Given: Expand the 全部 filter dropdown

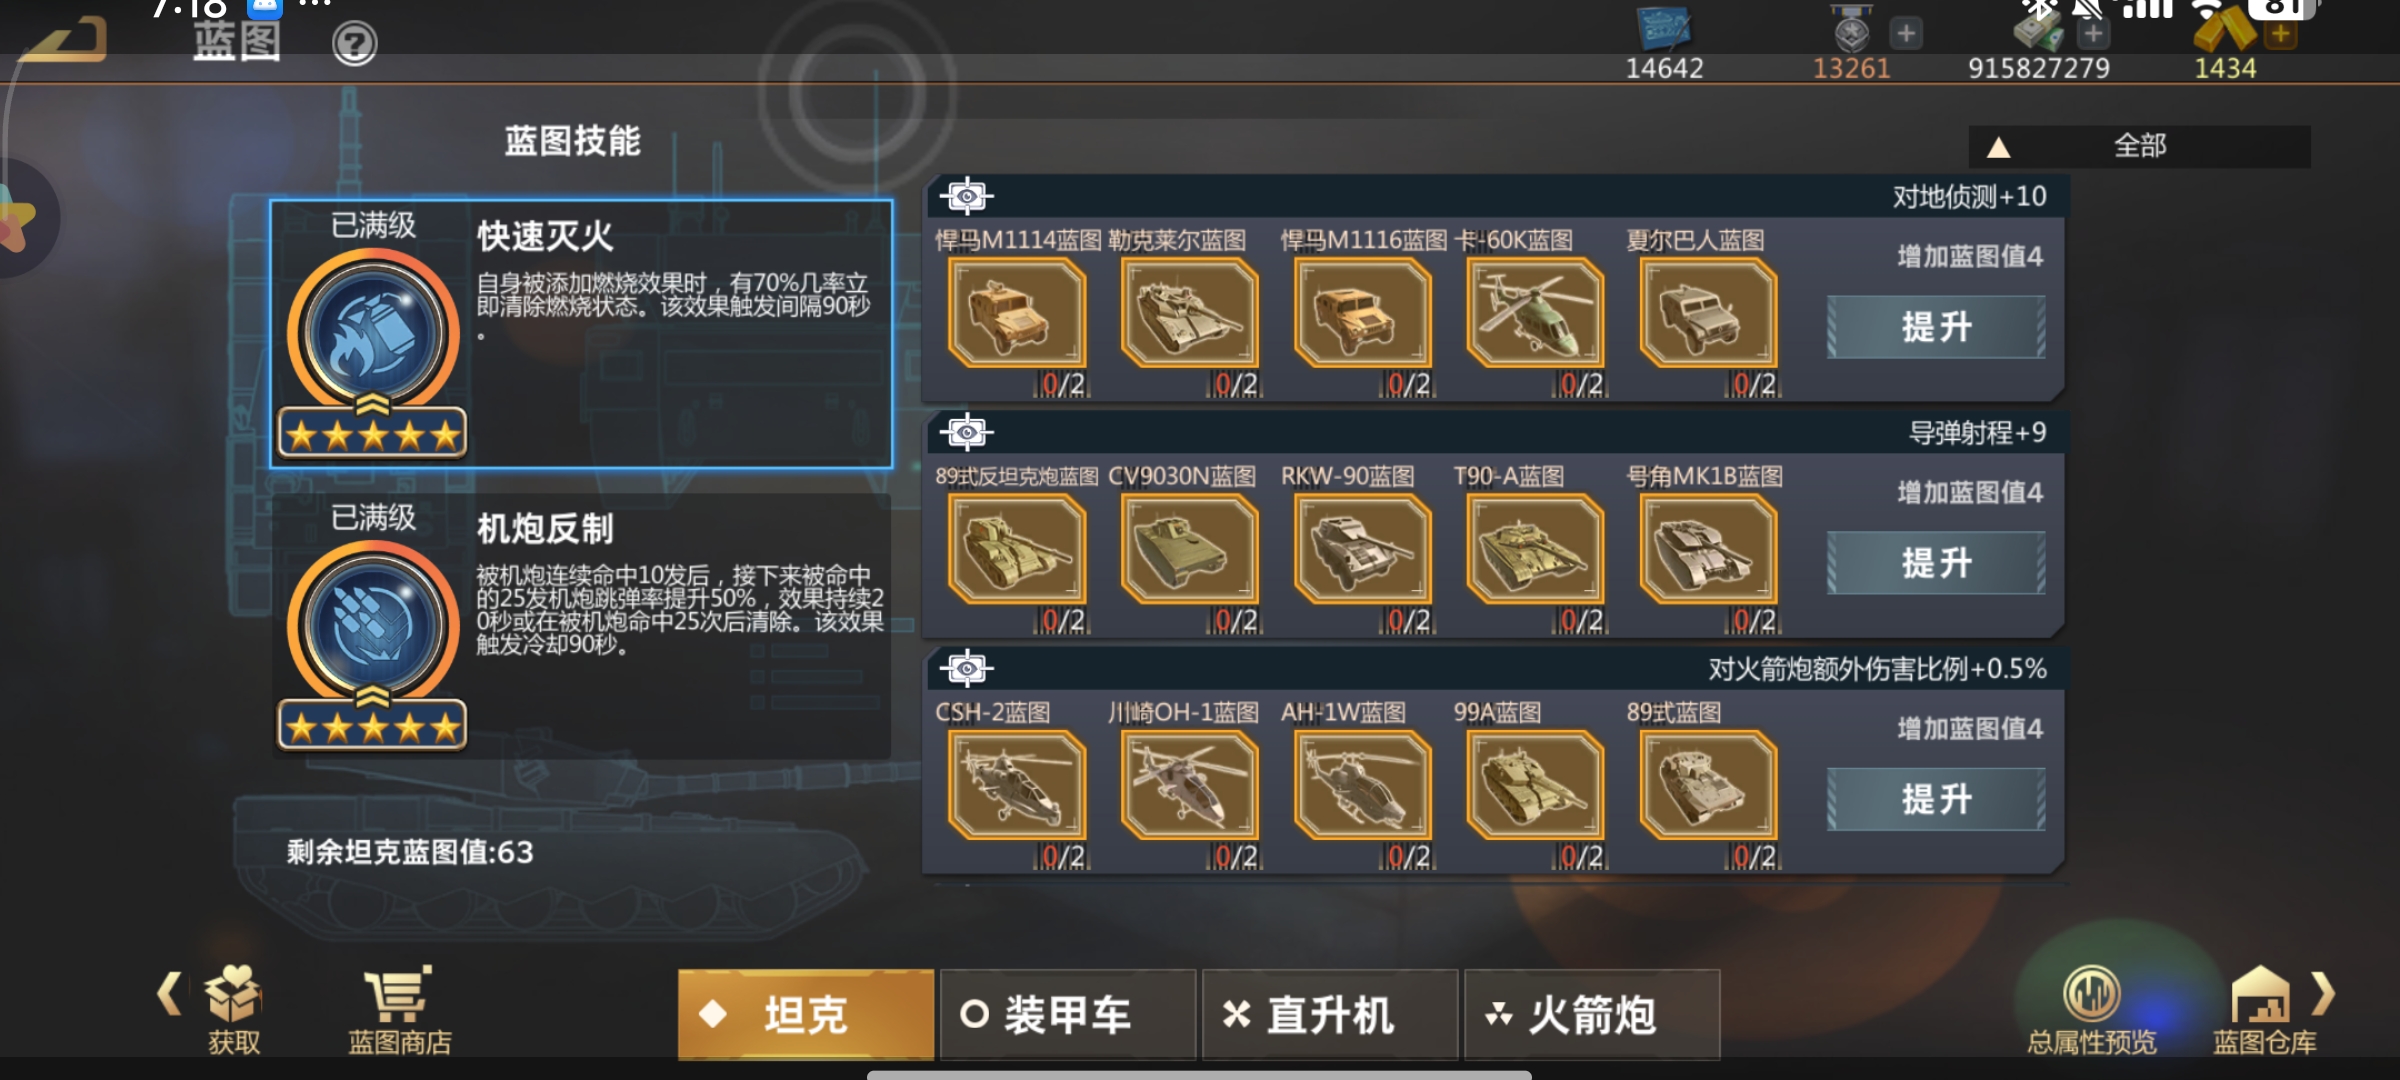Looking at the screenshot, I should pos(2140,146).
